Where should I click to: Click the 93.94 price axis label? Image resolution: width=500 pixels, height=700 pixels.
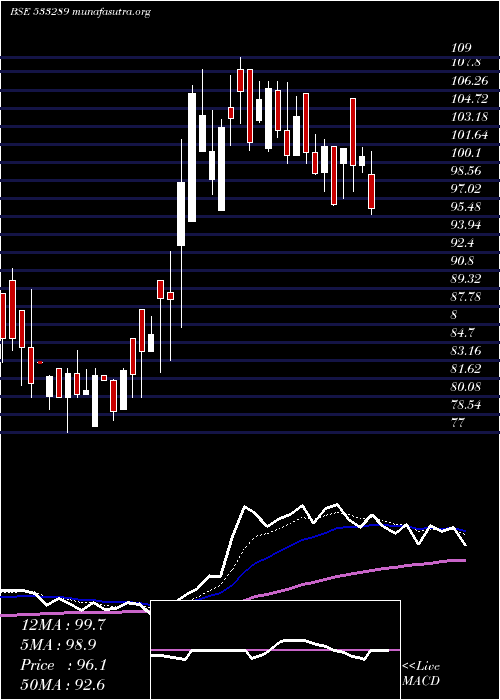point(466,225)
